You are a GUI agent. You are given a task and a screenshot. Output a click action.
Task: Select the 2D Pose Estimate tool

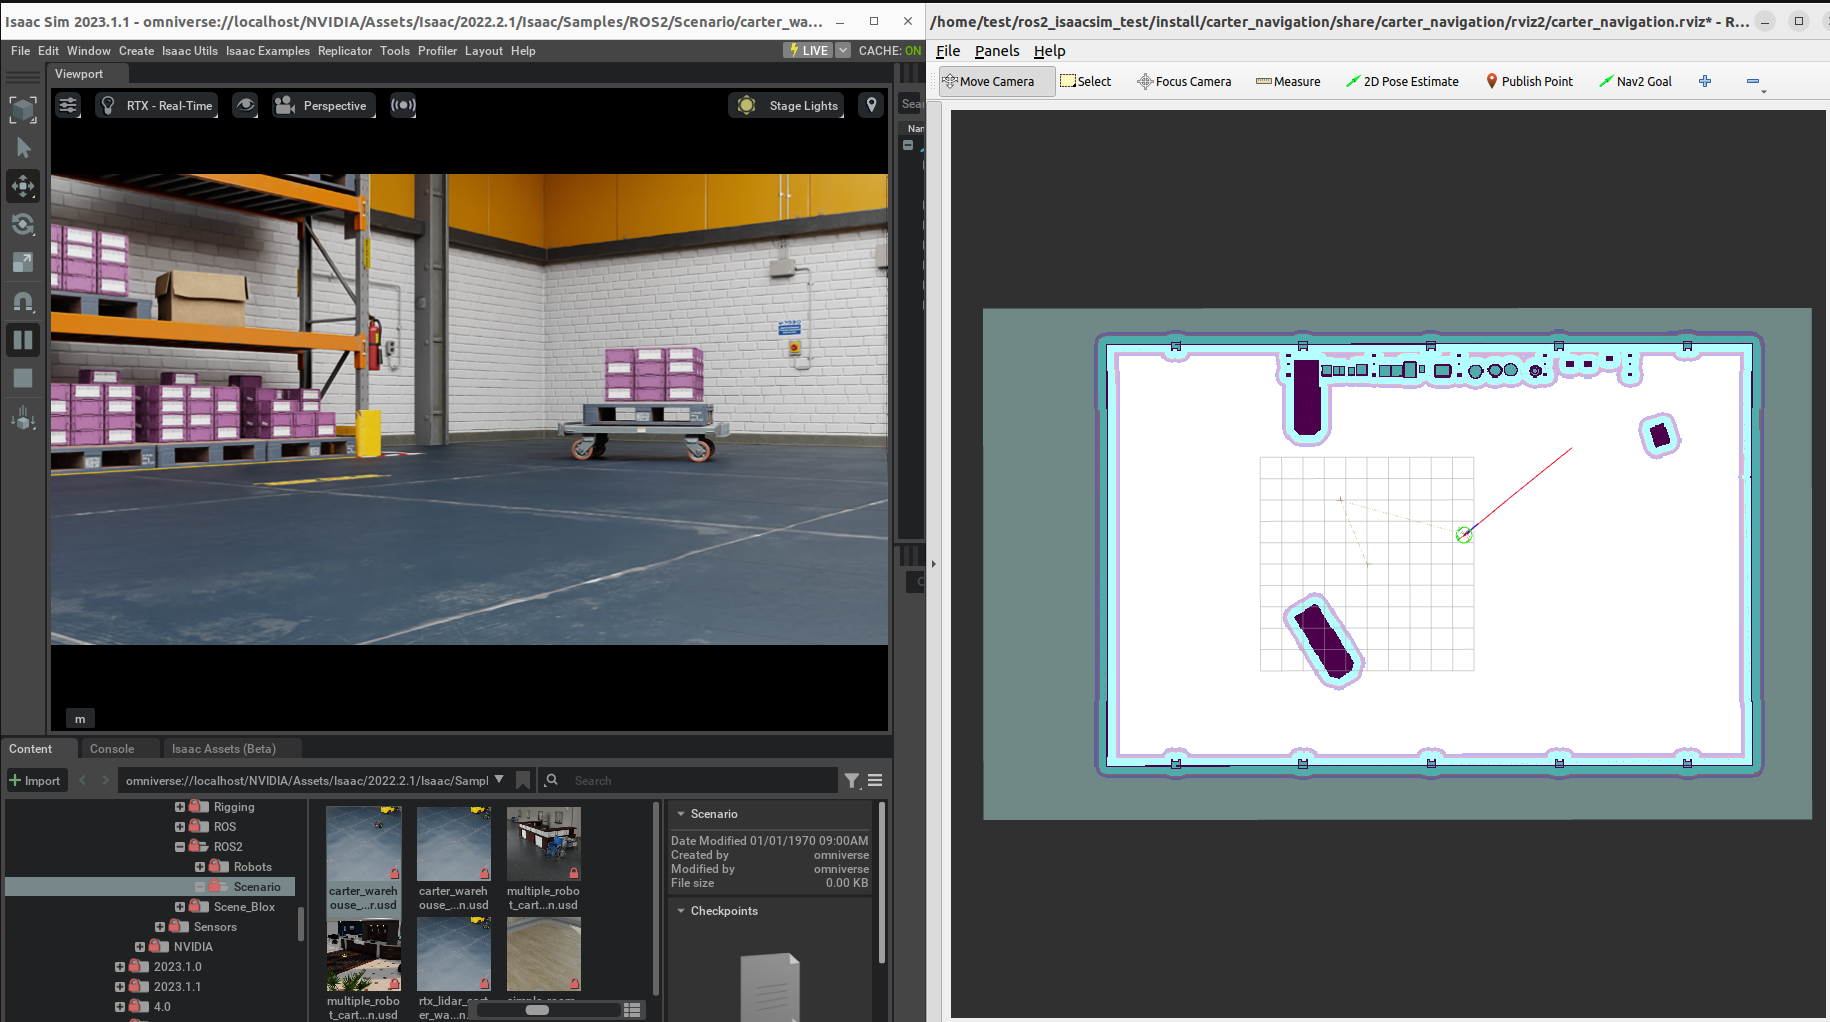click(1402, 82)
